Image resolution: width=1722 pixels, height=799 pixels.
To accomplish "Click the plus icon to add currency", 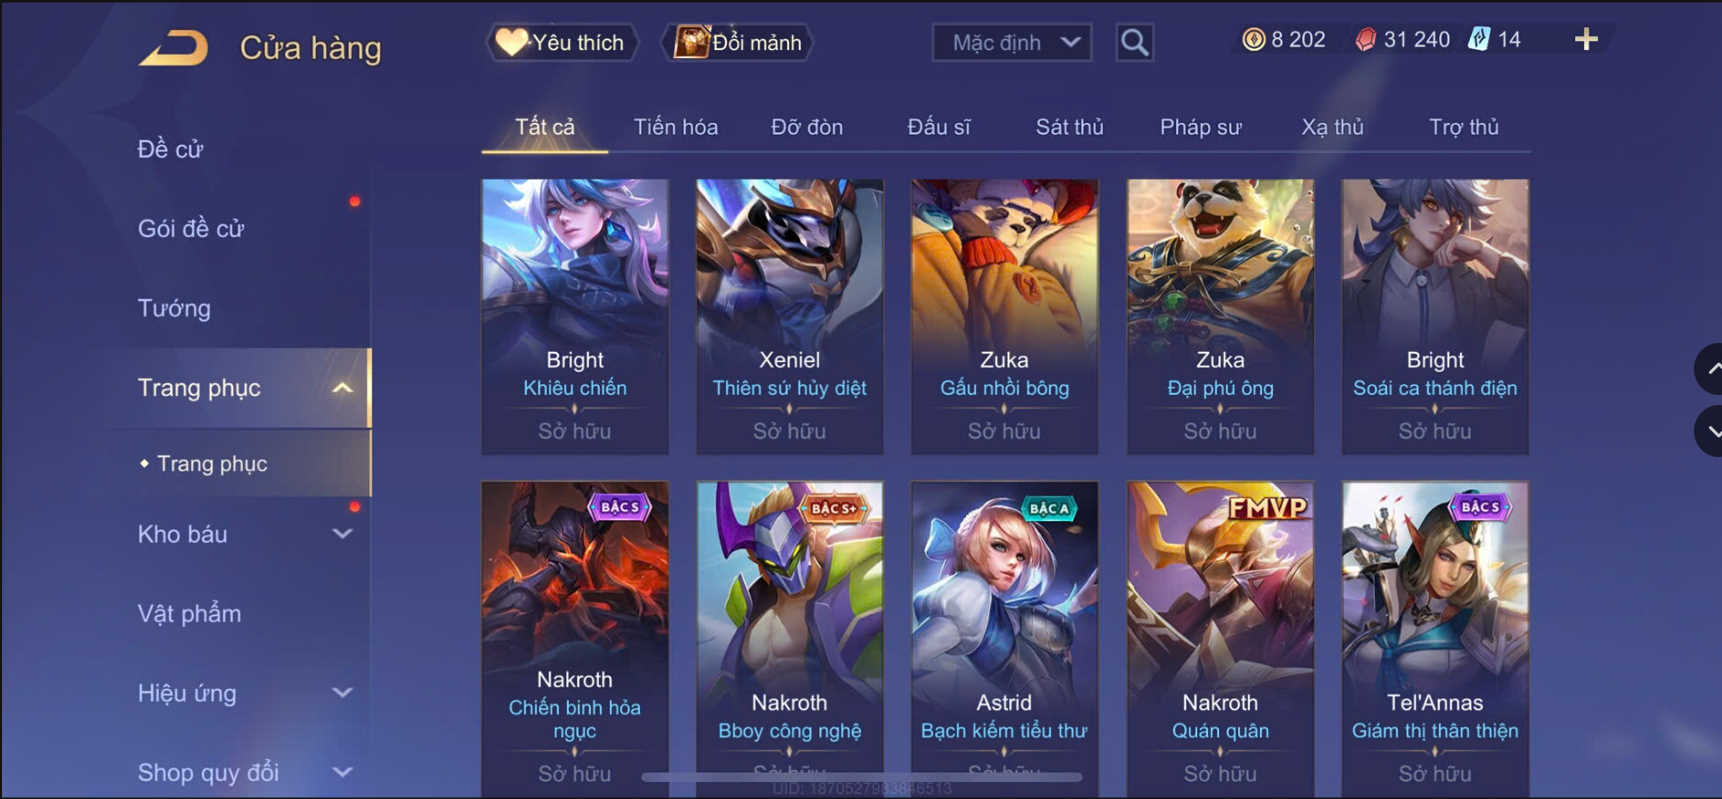I will (1586, 40).
